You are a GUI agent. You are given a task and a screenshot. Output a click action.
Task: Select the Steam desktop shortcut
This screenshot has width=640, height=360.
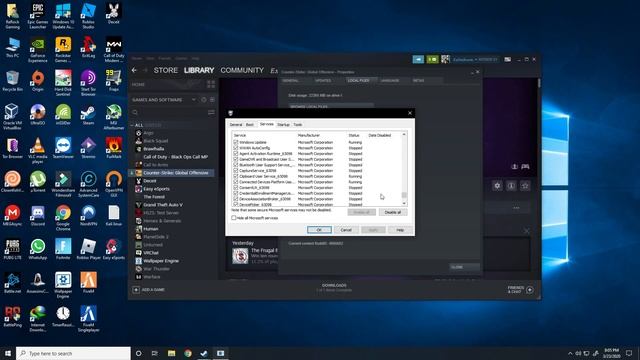tap(88, 114)
